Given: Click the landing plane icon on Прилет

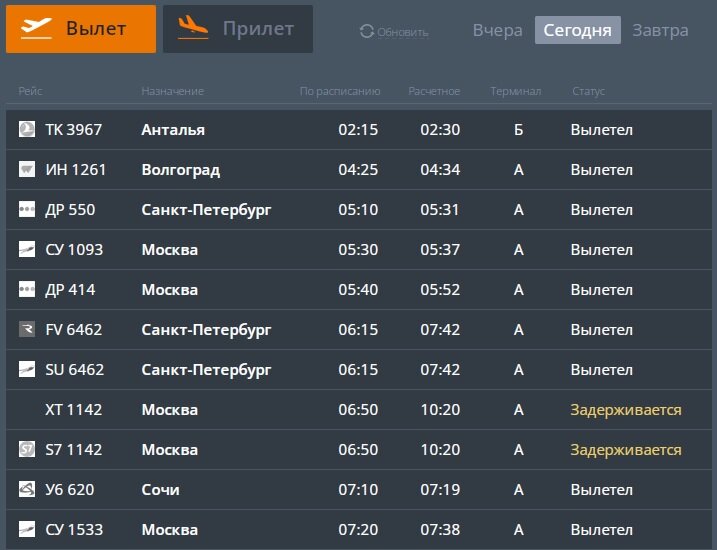Looking at the screenshot, I should point(193,27).
